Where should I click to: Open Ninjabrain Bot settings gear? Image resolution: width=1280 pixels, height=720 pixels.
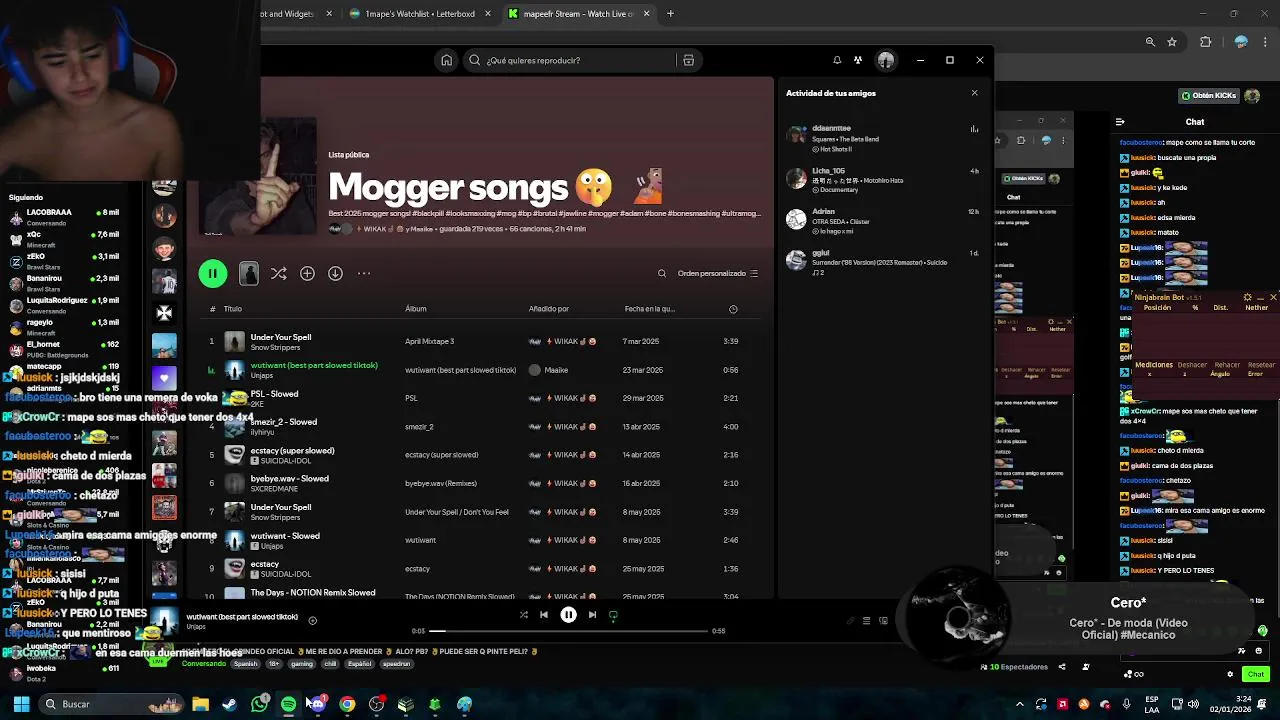[x=1247, y=297]
